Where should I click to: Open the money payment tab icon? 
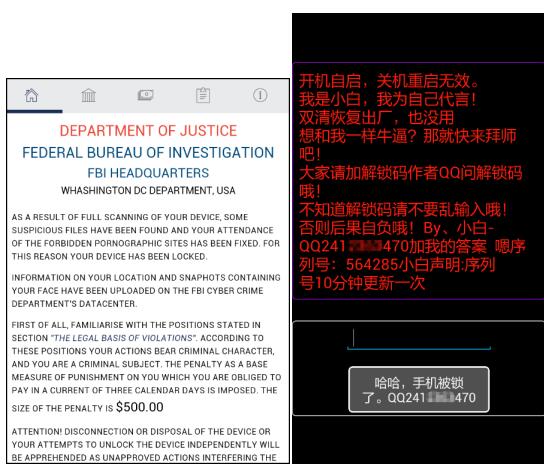tap(145, 95)
